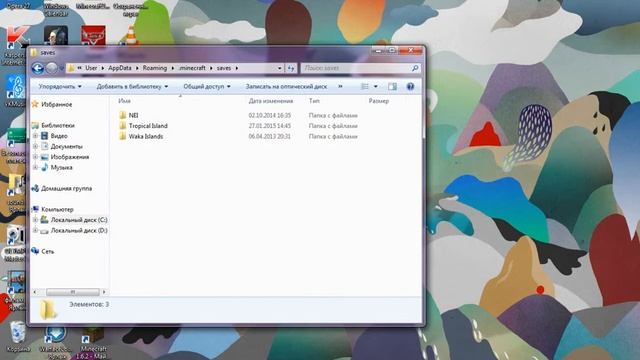Show the preview pane icon
The width and height of the screenshot is (640, 360).
click(x=392, y=87)
